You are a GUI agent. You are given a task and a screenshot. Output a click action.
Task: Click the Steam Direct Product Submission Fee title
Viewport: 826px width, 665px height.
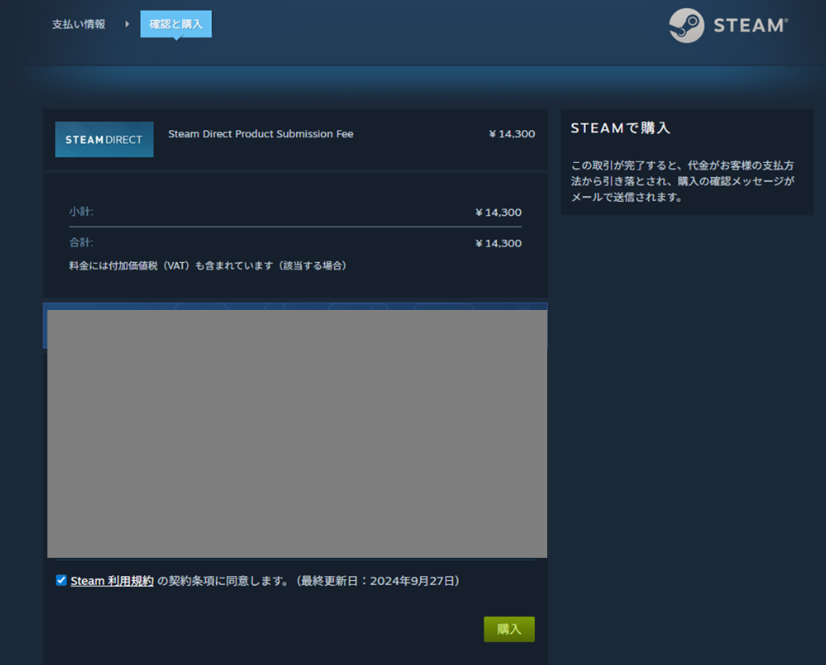[x=260, y=134]
